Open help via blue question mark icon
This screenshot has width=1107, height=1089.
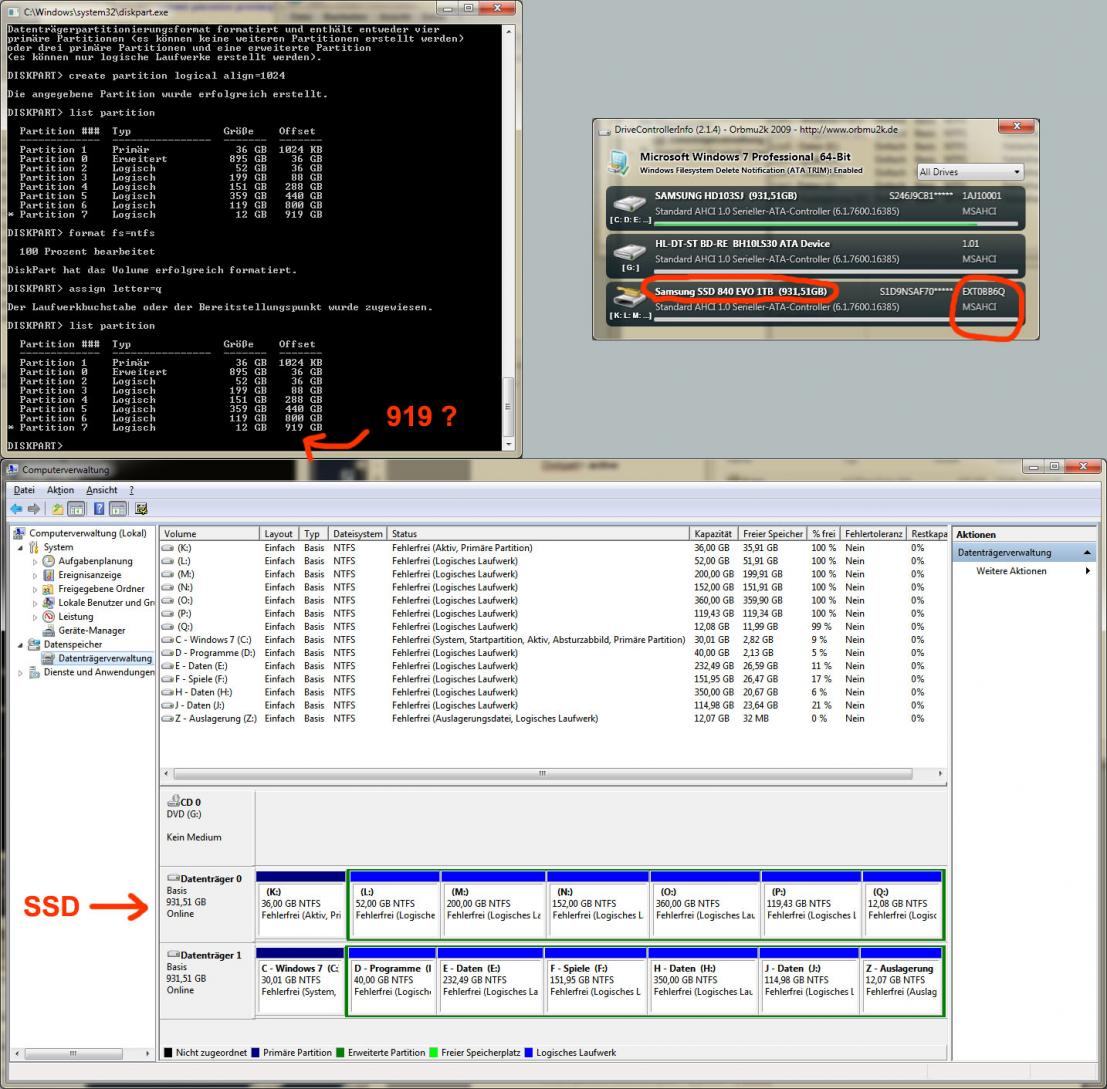(99, 509)
